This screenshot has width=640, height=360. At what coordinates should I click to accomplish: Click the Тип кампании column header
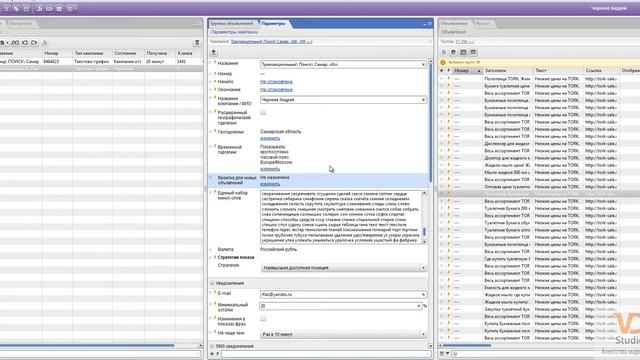92,53
